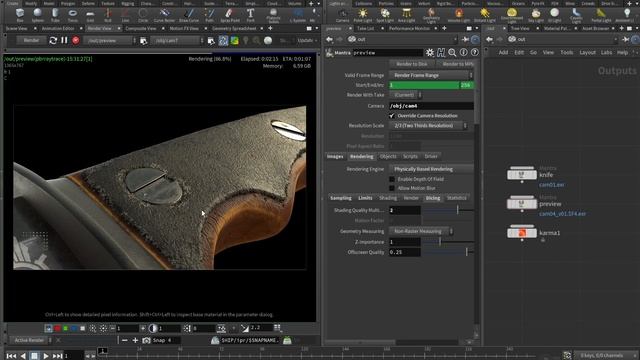Image resolution: width=640 pixels, height=360 pixels.
Task: Add a Camera from the lights shelf
Action: 342,15
